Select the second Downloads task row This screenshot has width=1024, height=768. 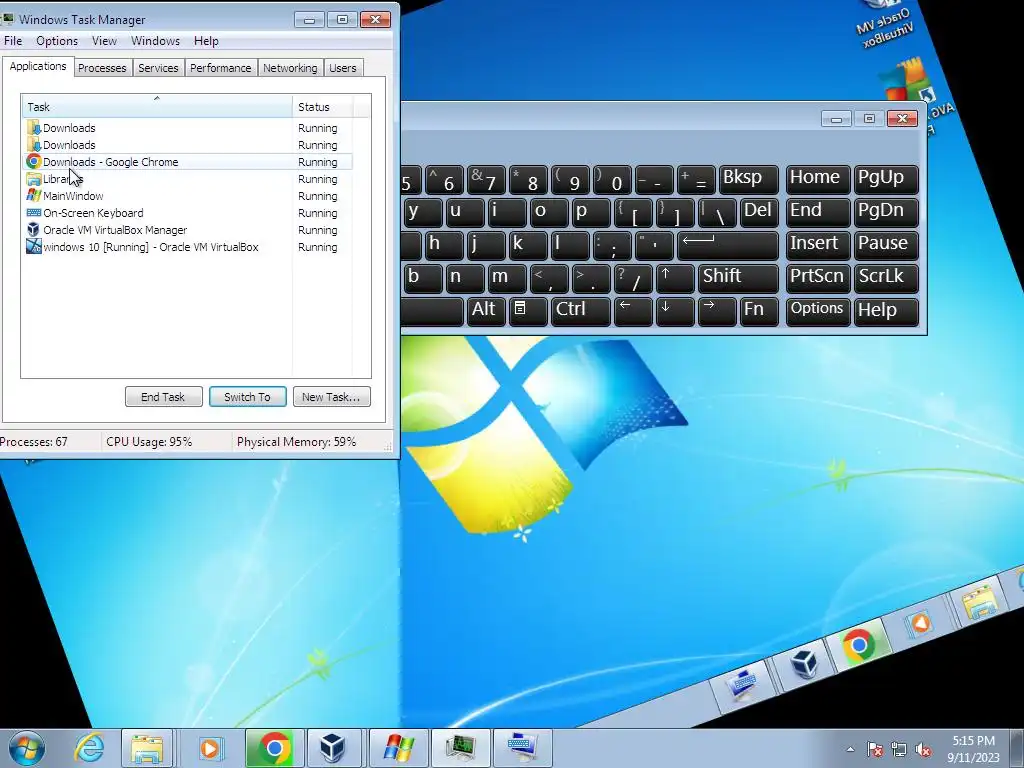[x=188, y=145]
